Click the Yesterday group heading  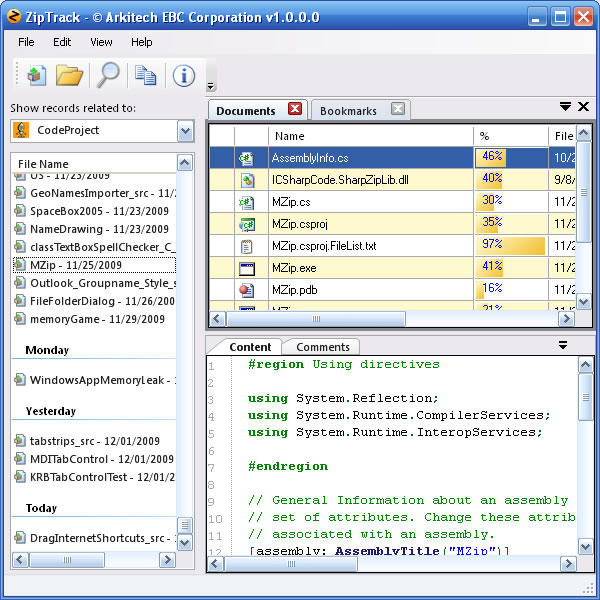click(51, 411)
